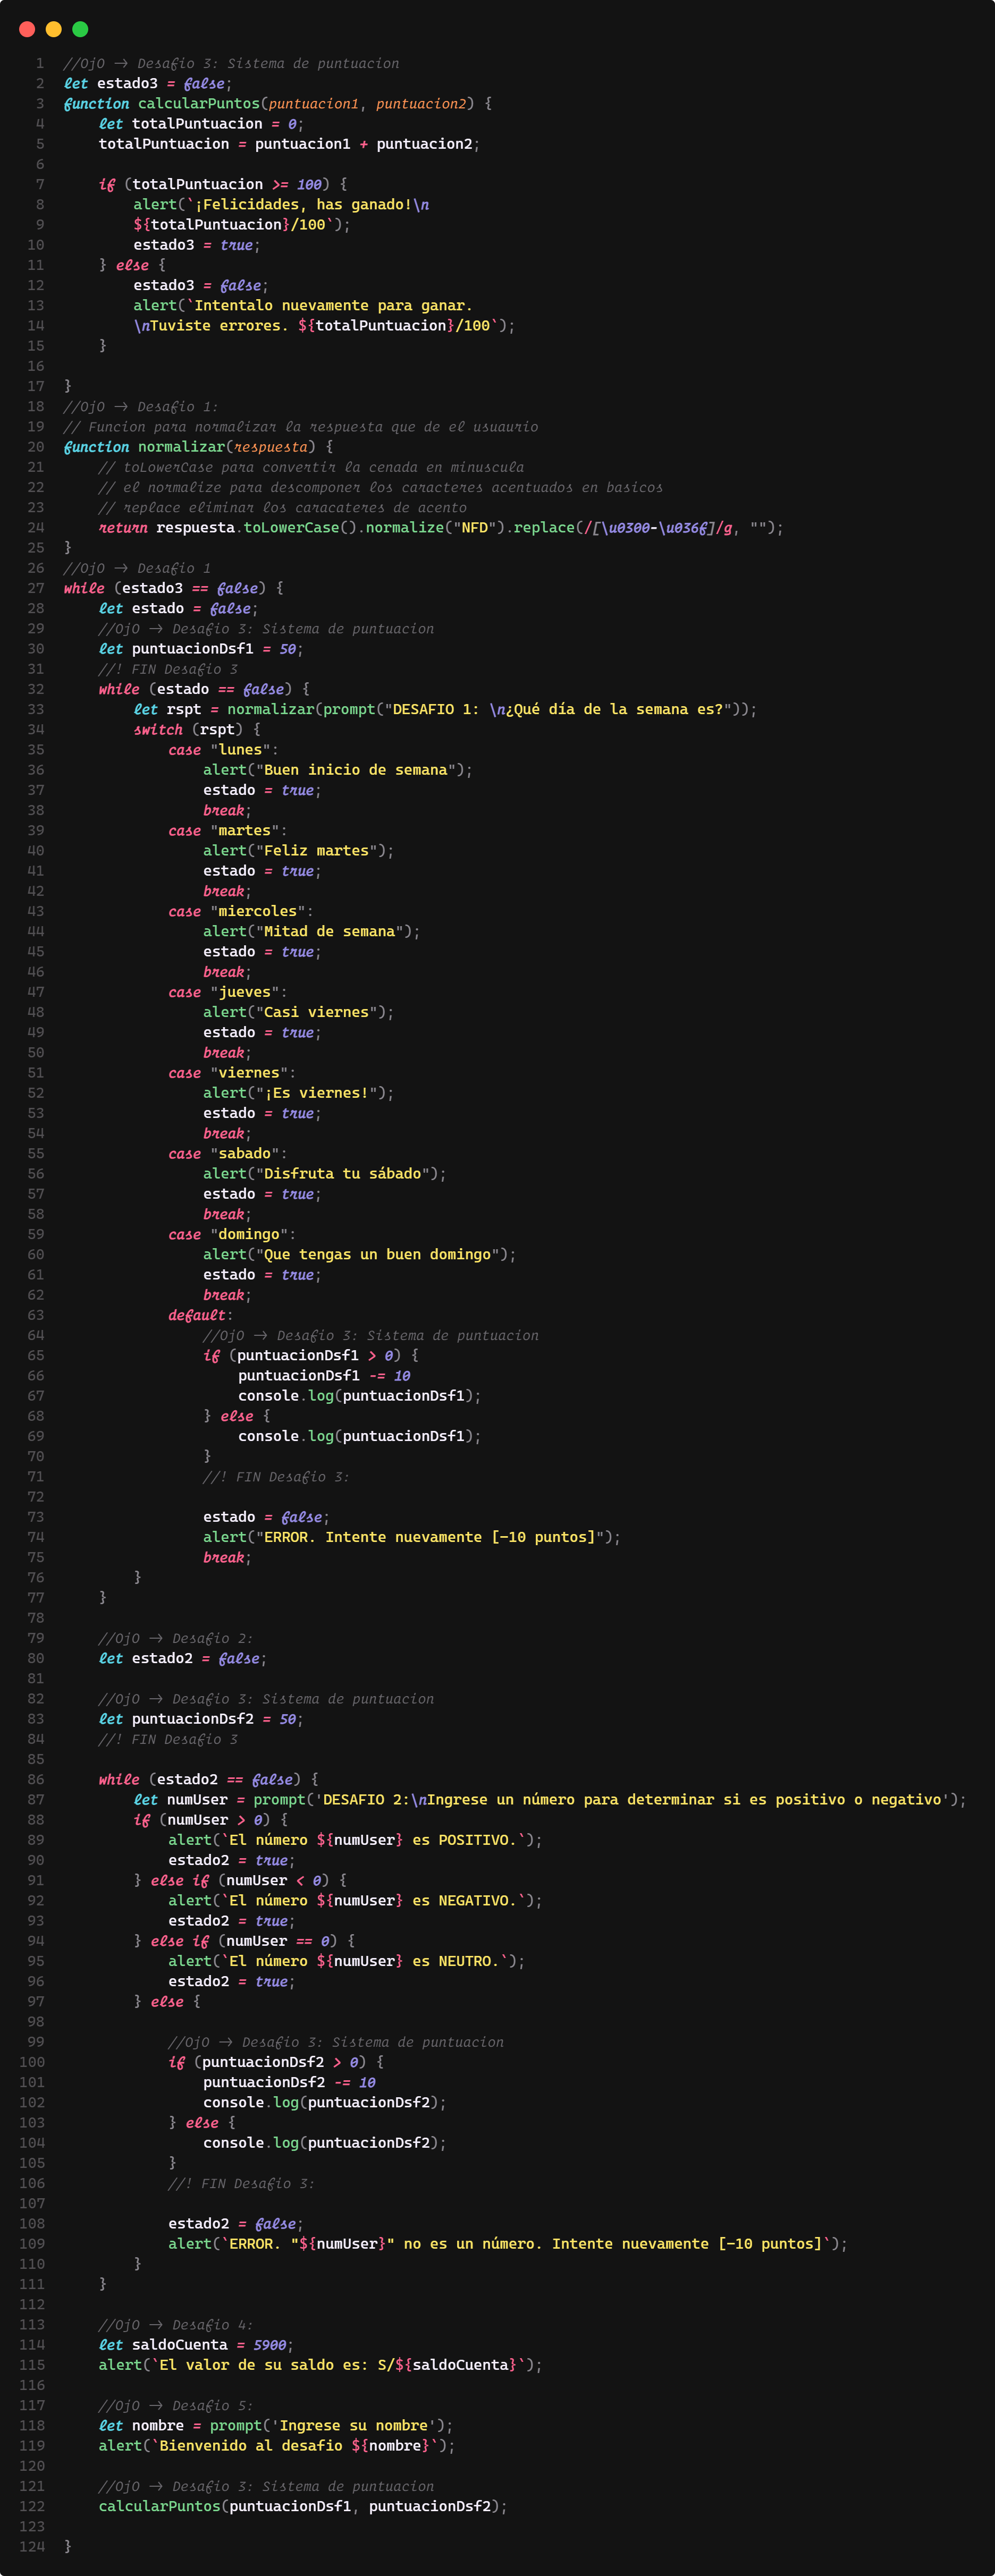Click the calcularPuntos(puntuacionDsf1, puntuacionDsf2) call
995x2576 pixels.
(x=303, y=2507)
